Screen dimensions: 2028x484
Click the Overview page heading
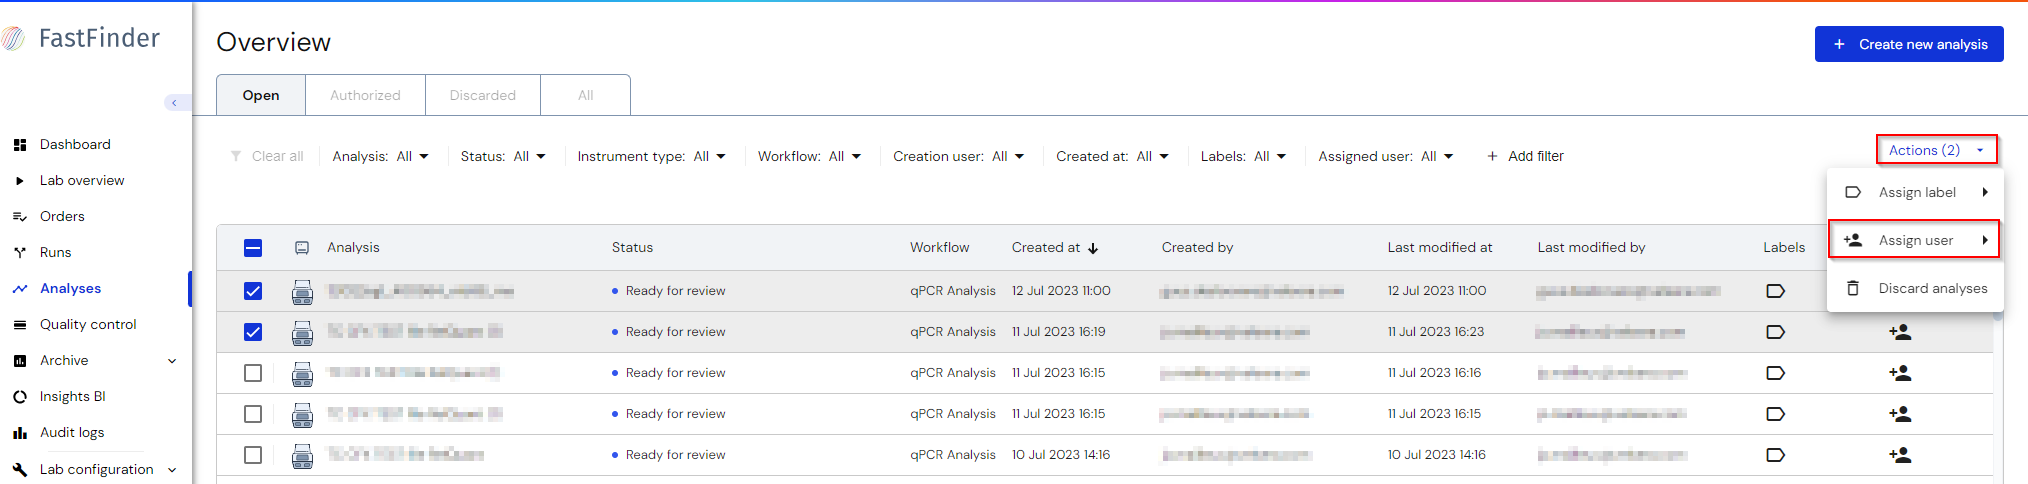pos(273,42)
